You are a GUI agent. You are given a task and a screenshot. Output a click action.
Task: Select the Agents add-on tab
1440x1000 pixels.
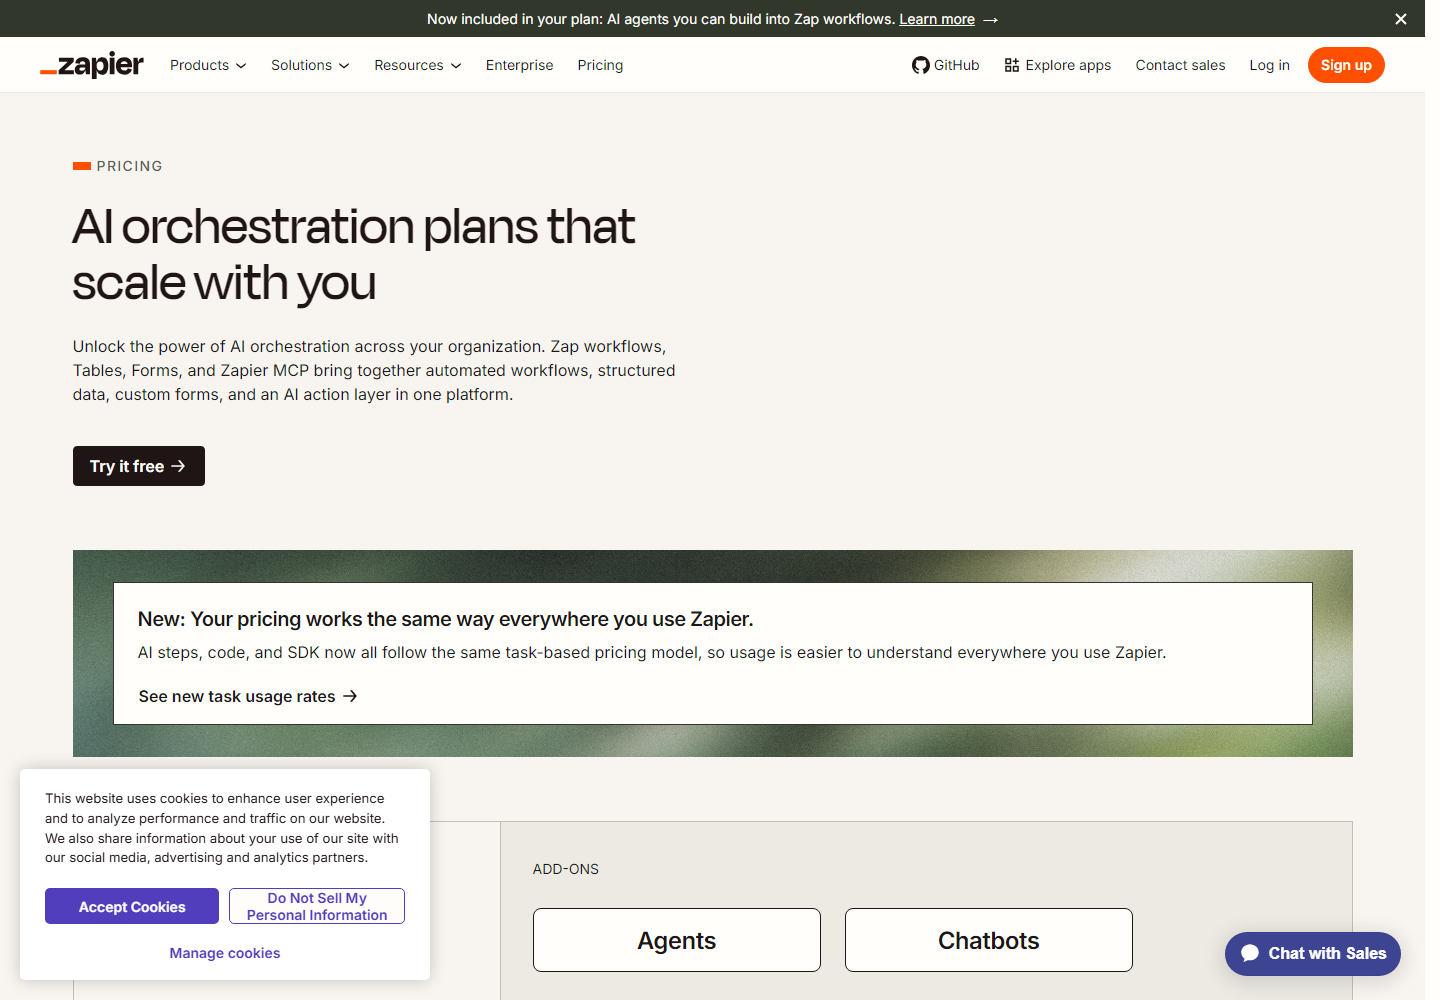(x=677, y=940)
